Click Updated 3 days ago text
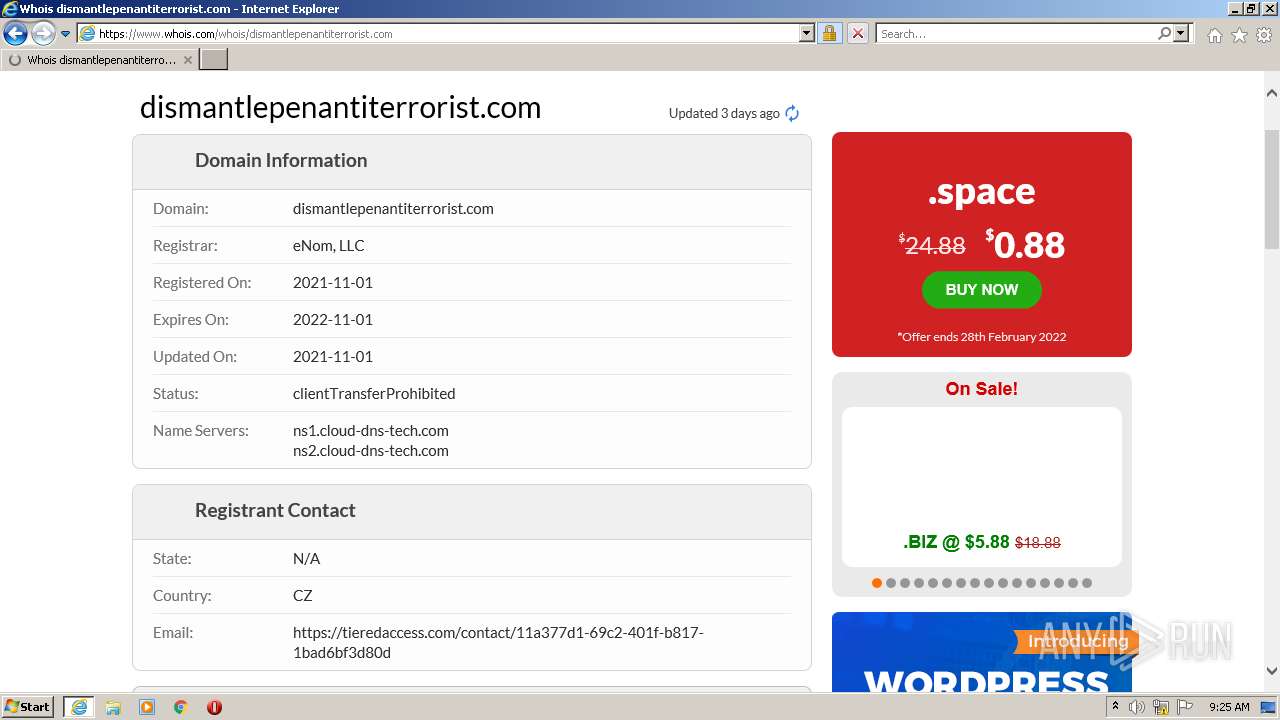1280x720 pixels. click(724, 113)
